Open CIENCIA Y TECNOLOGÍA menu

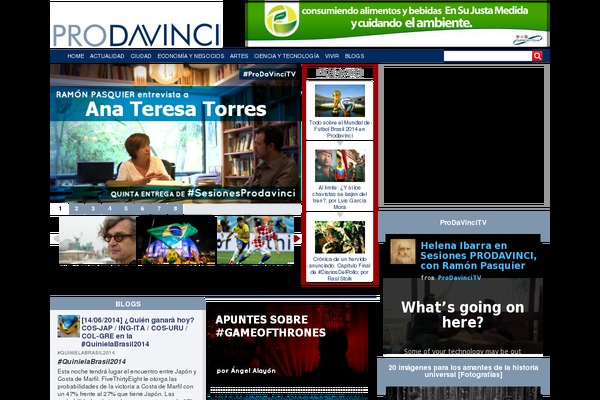287,56
